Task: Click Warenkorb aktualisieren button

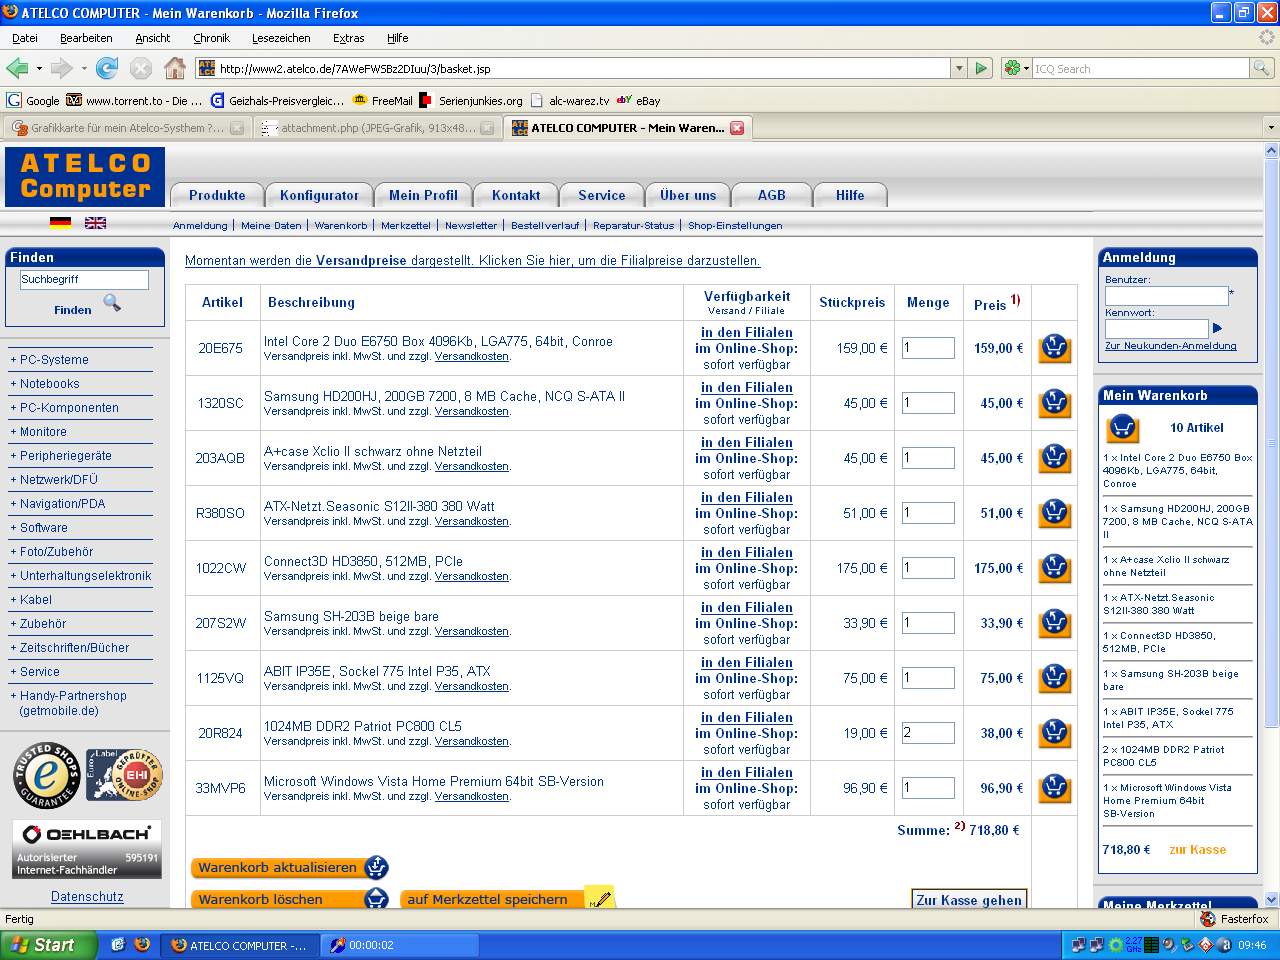Action: click(x=290, y=867)
